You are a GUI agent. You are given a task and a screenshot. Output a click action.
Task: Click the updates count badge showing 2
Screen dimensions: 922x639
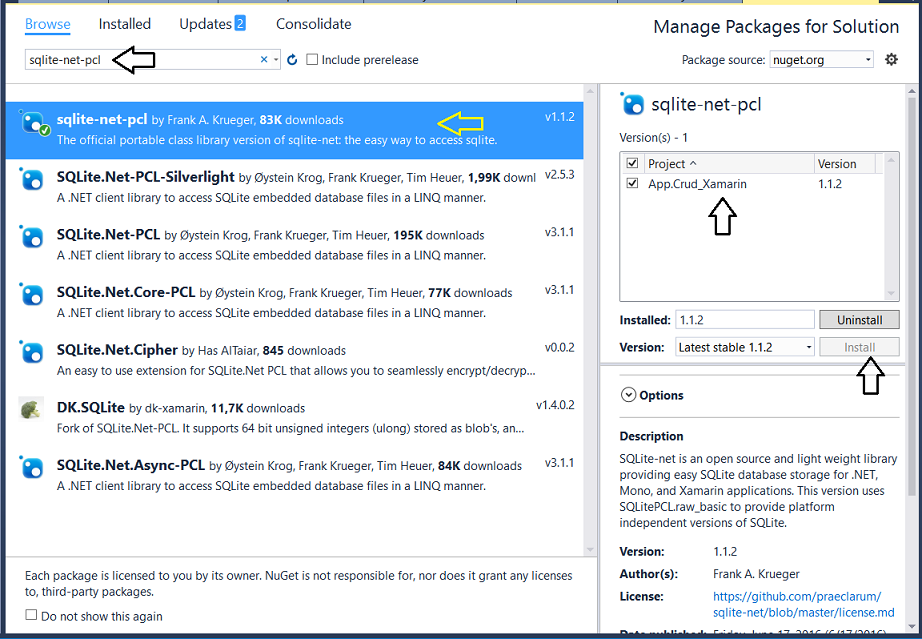pos(240,24)
